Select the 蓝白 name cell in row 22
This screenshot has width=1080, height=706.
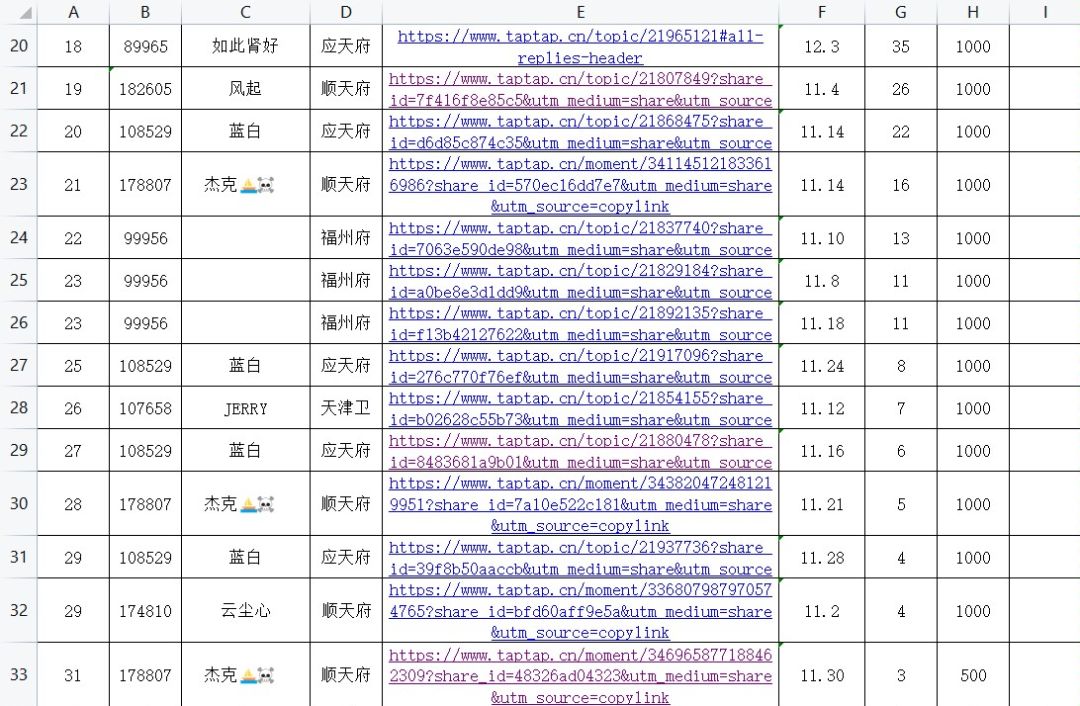tap(245, 131)
